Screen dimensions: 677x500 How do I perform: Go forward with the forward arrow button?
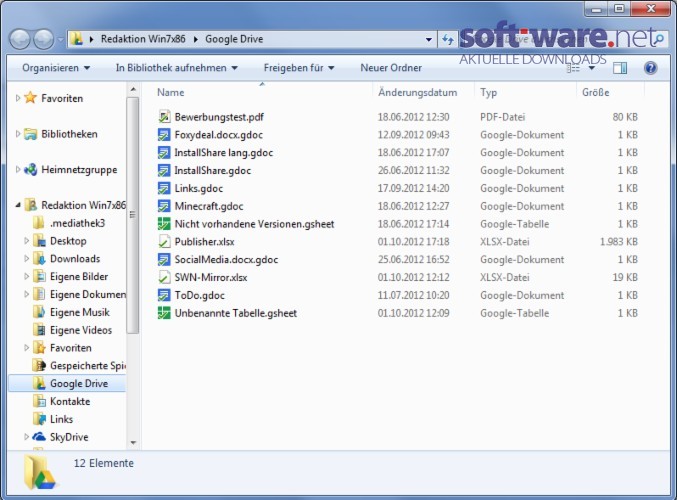[x=44, y=39]
